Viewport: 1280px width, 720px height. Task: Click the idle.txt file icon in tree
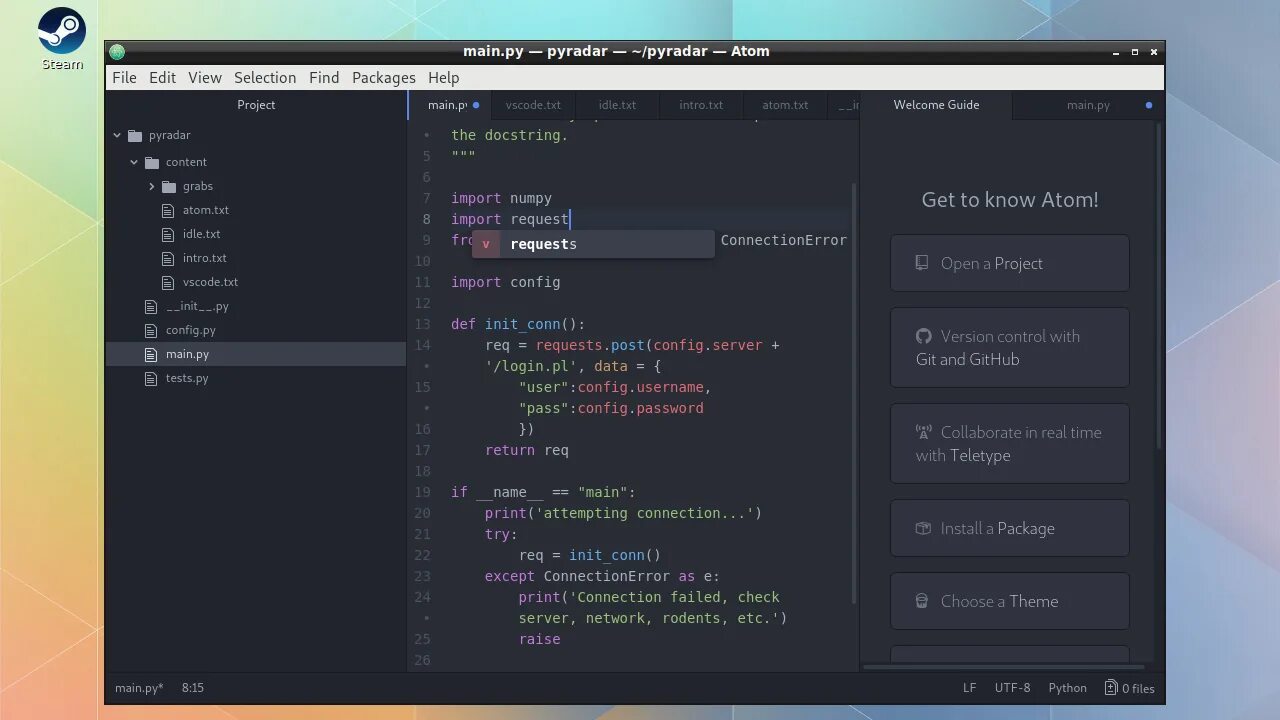coord(169,234)
